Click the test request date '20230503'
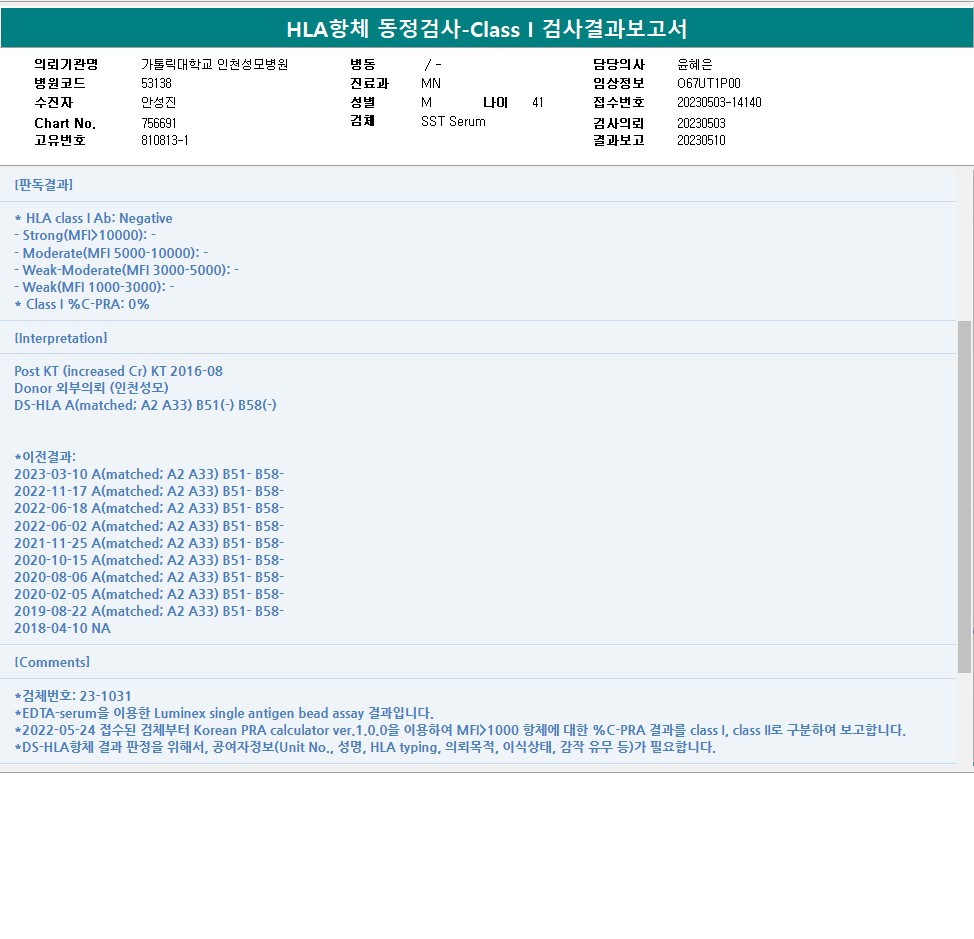The width and height of the screenshot is (974, 939). [701, 123]
